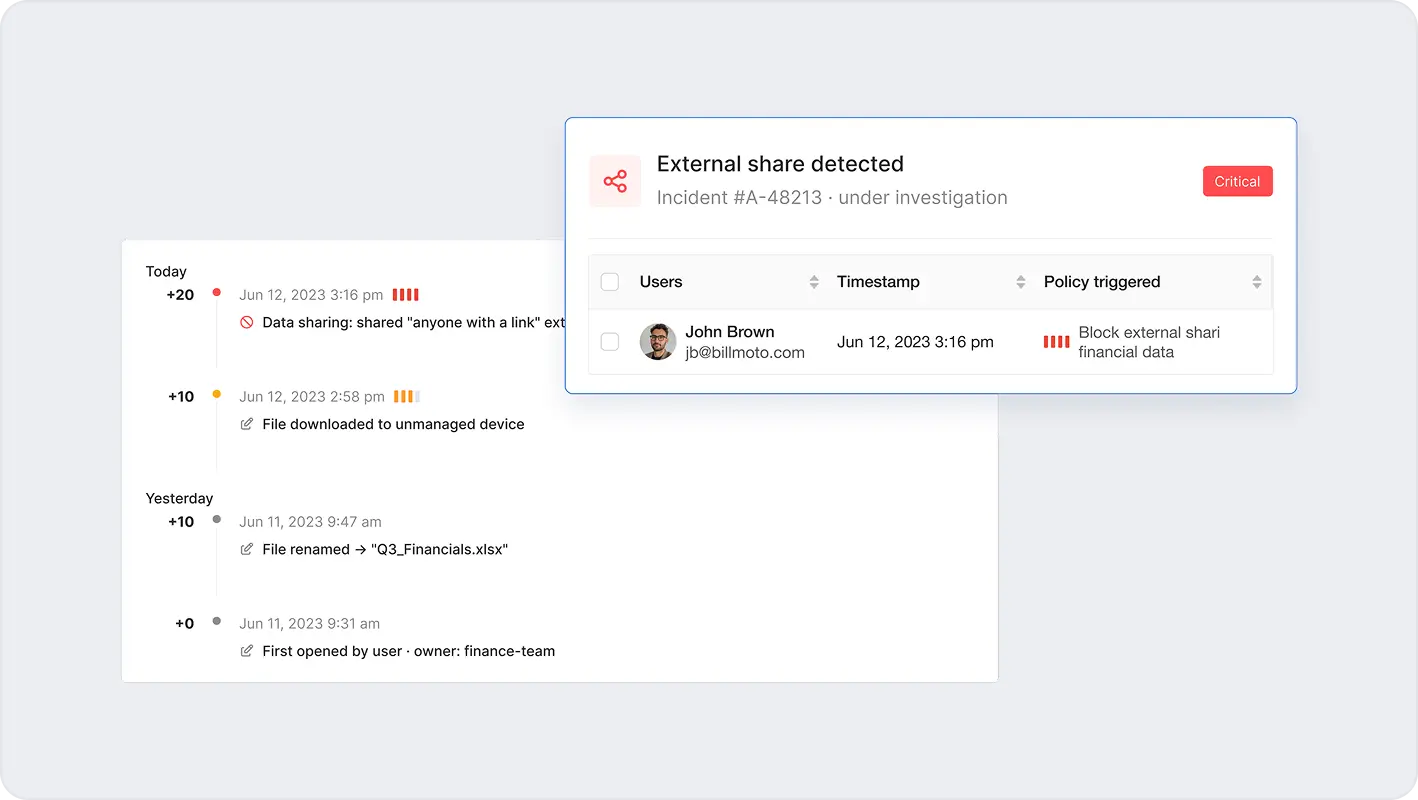Click the +20 risk score

(x=180, y=295)
